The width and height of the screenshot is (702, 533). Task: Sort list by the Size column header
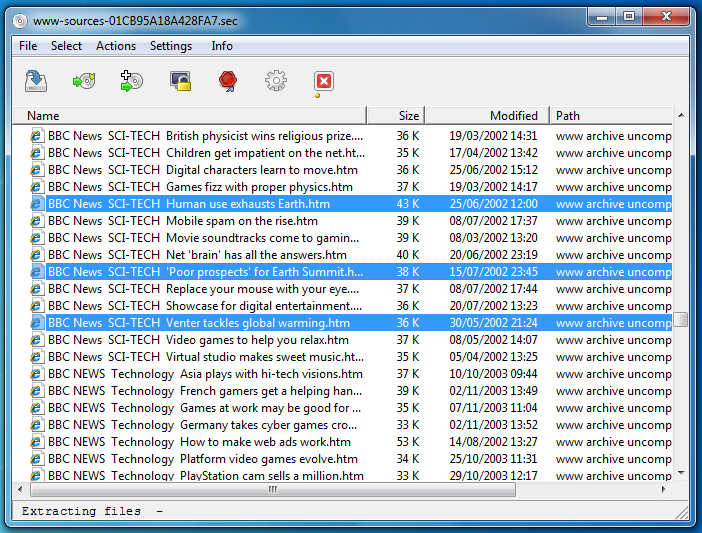(x=395, y=115)
